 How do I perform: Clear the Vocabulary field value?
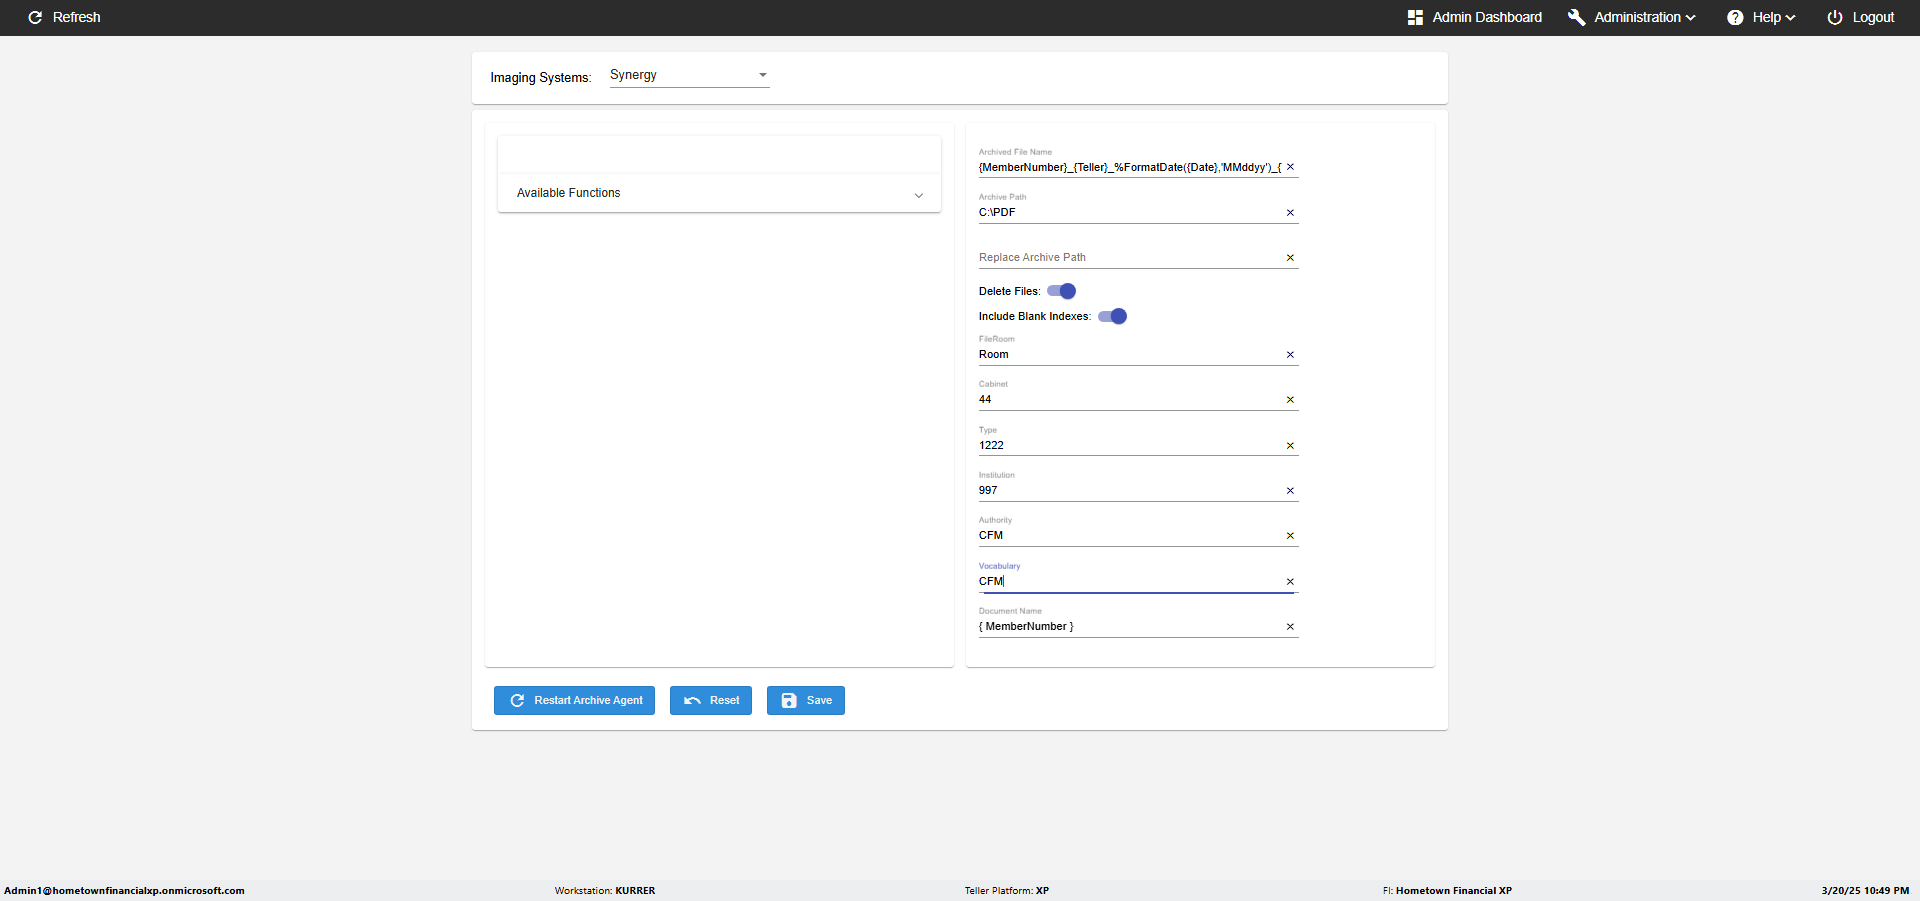click(1290, 582)
